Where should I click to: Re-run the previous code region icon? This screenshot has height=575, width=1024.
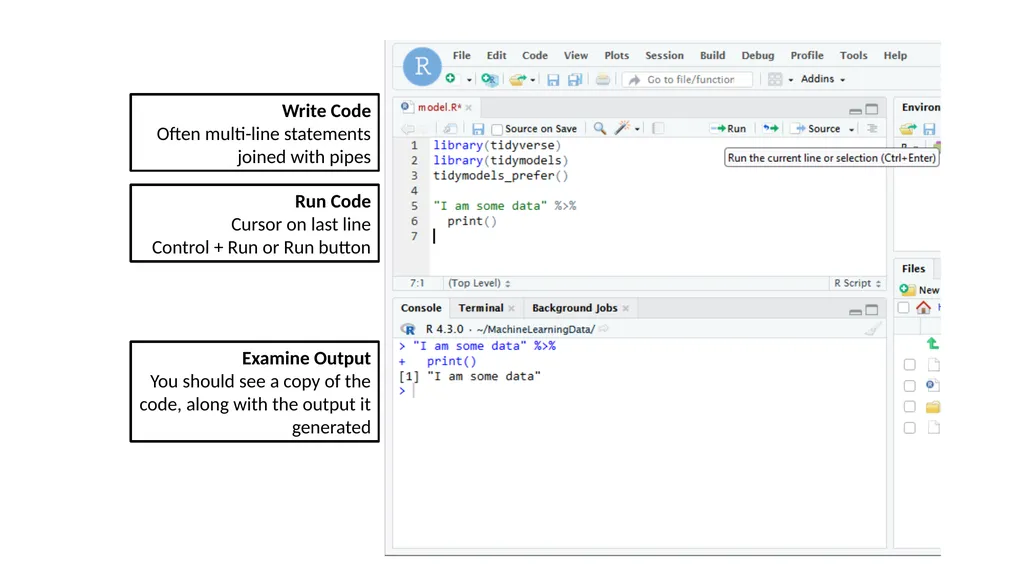point(771,128)
